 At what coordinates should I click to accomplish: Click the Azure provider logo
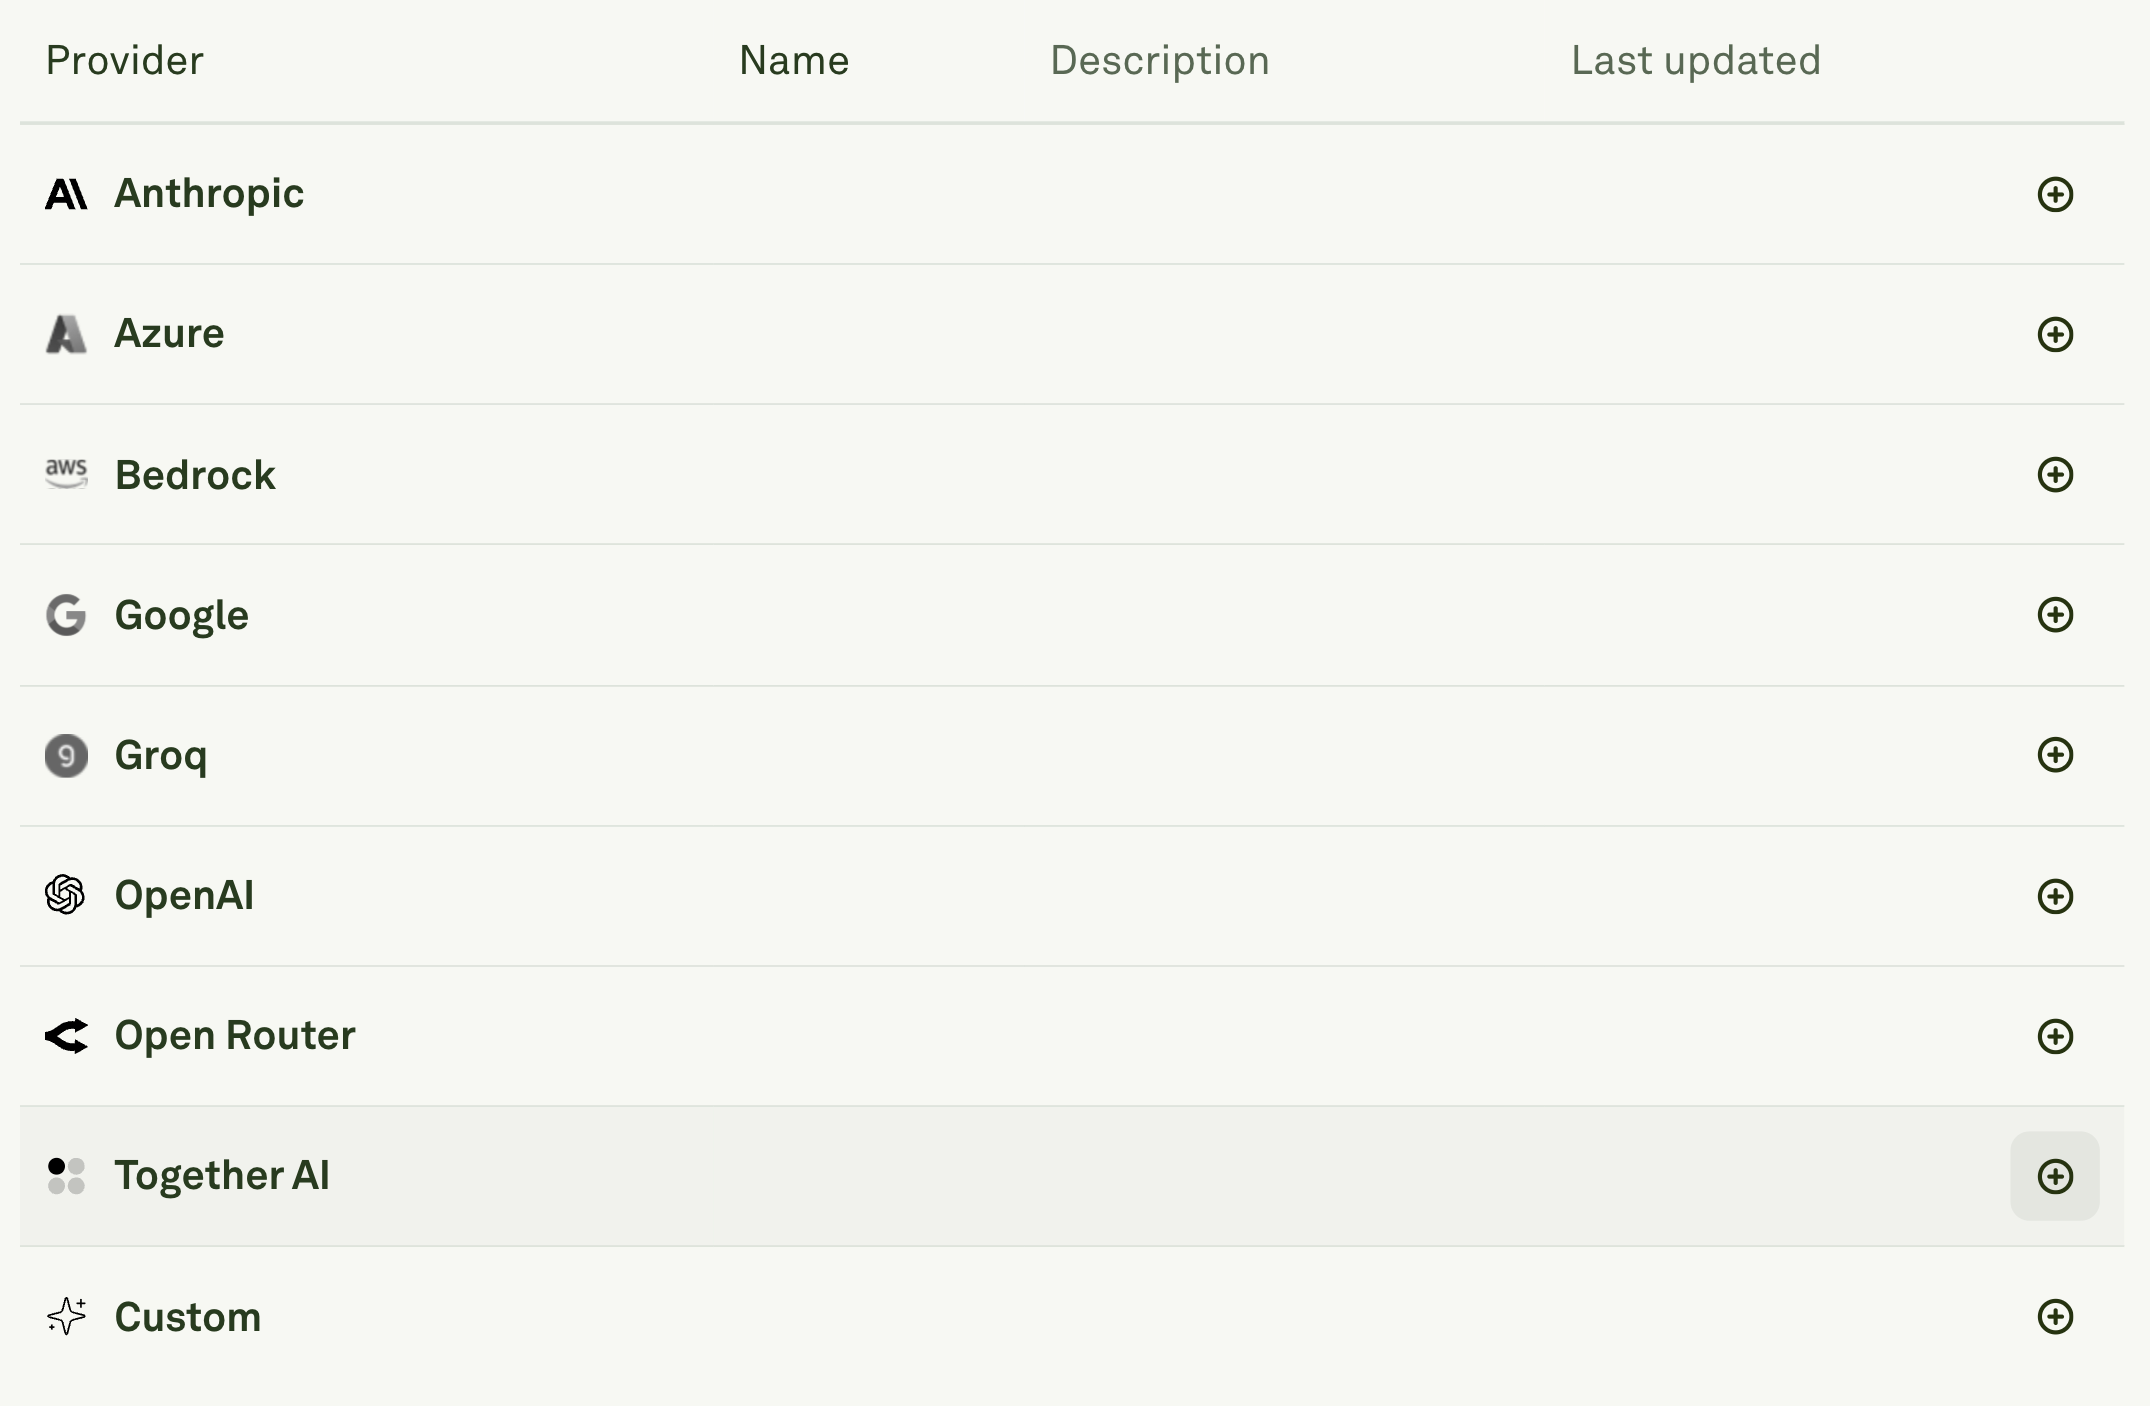tap(66, 334)
